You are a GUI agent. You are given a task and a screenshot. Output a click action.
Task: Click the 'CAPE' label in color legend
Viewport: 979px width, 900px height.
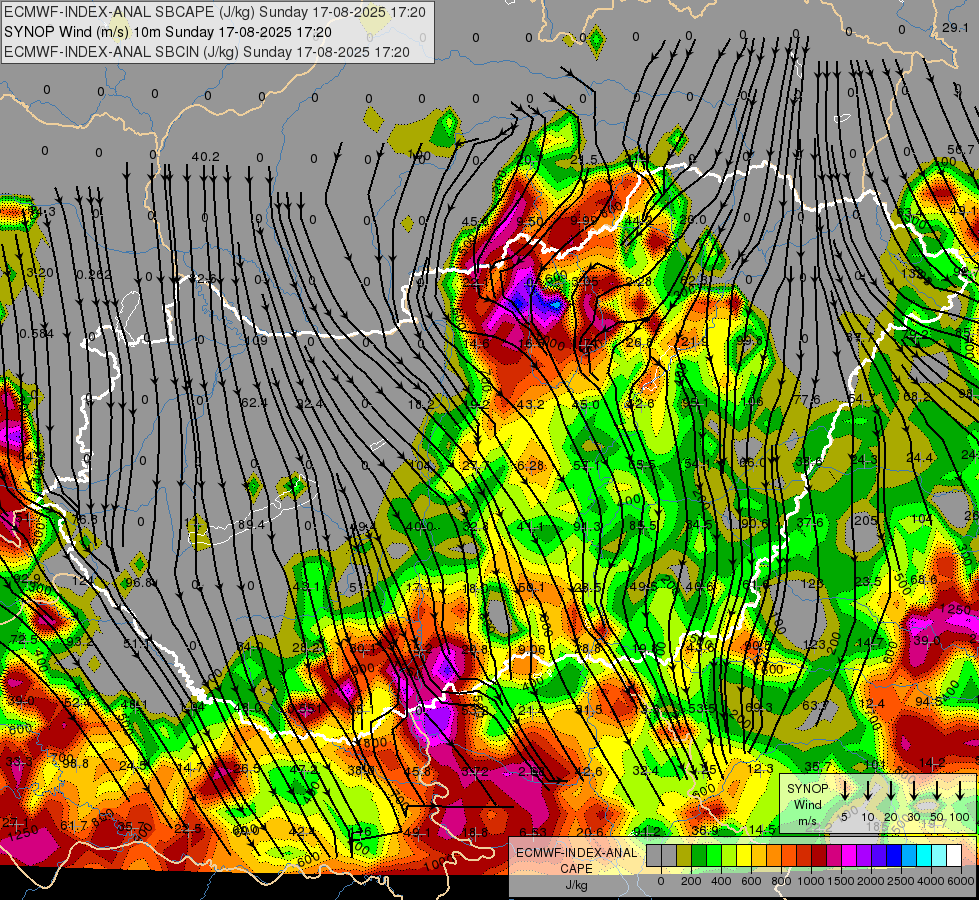(576, 869)
